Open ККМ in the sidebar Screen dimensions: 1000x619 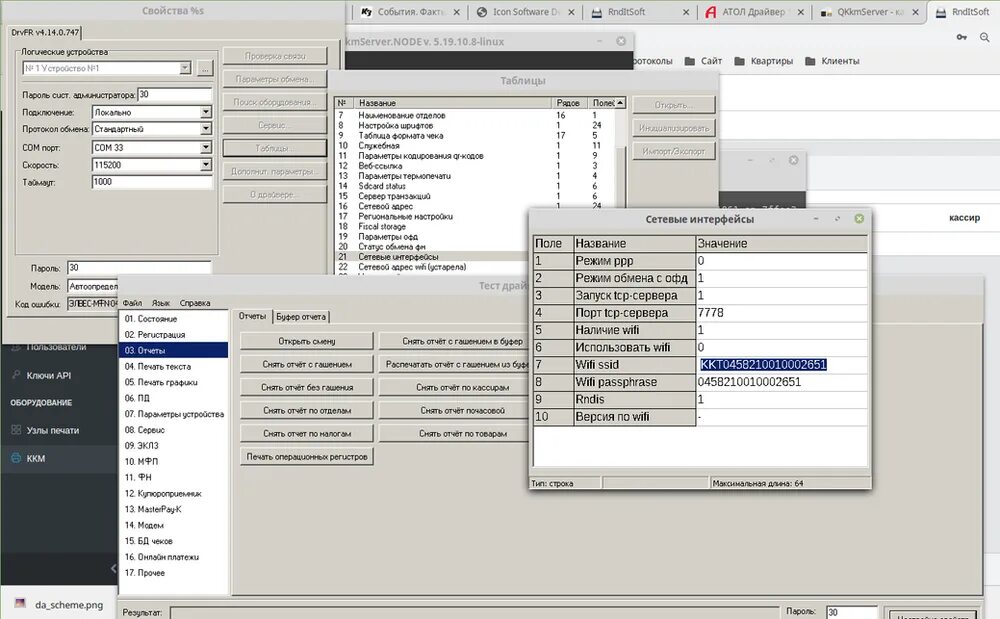[36, 458]
